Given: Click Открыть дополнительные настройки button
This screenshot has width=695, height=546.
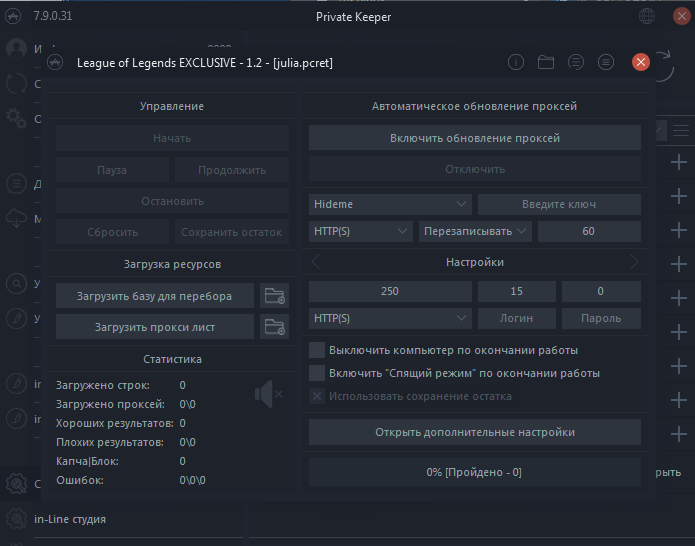Looking at the screenshot, I should pos(474,432).
